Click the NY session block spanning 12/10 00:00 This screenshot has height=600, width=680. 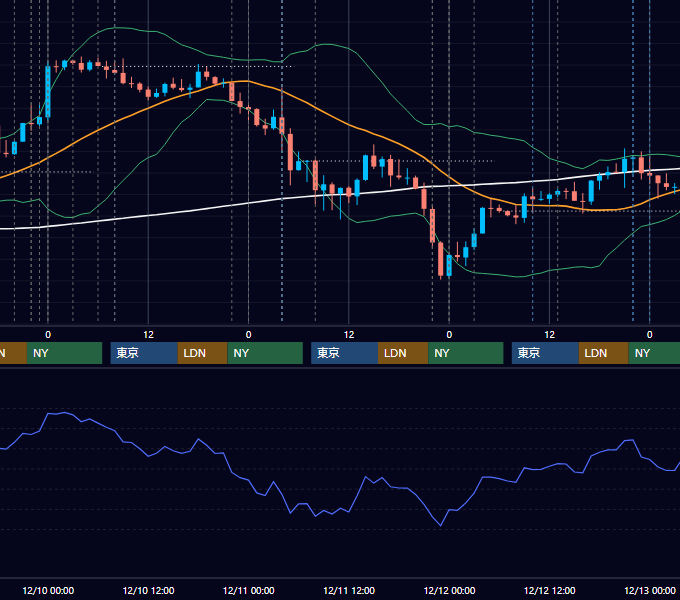pyautogui.click(x=64, y=353)
